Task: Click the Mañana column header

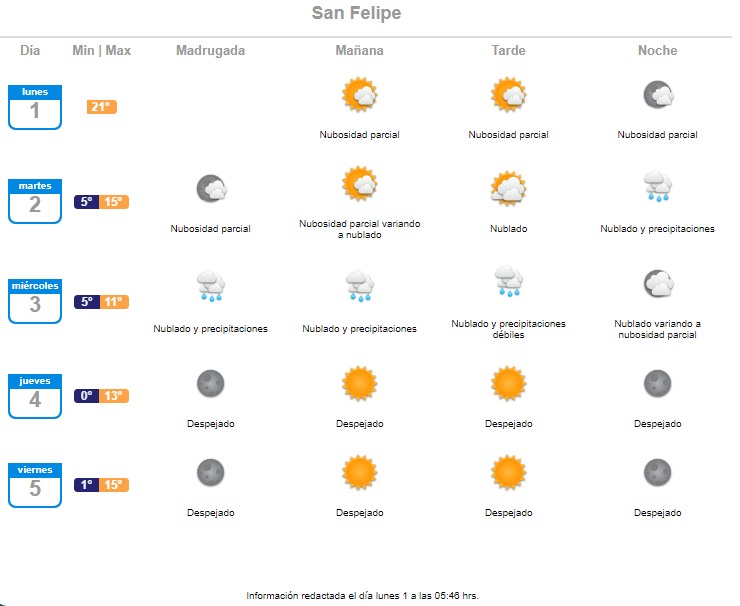Action: [360, 50]
